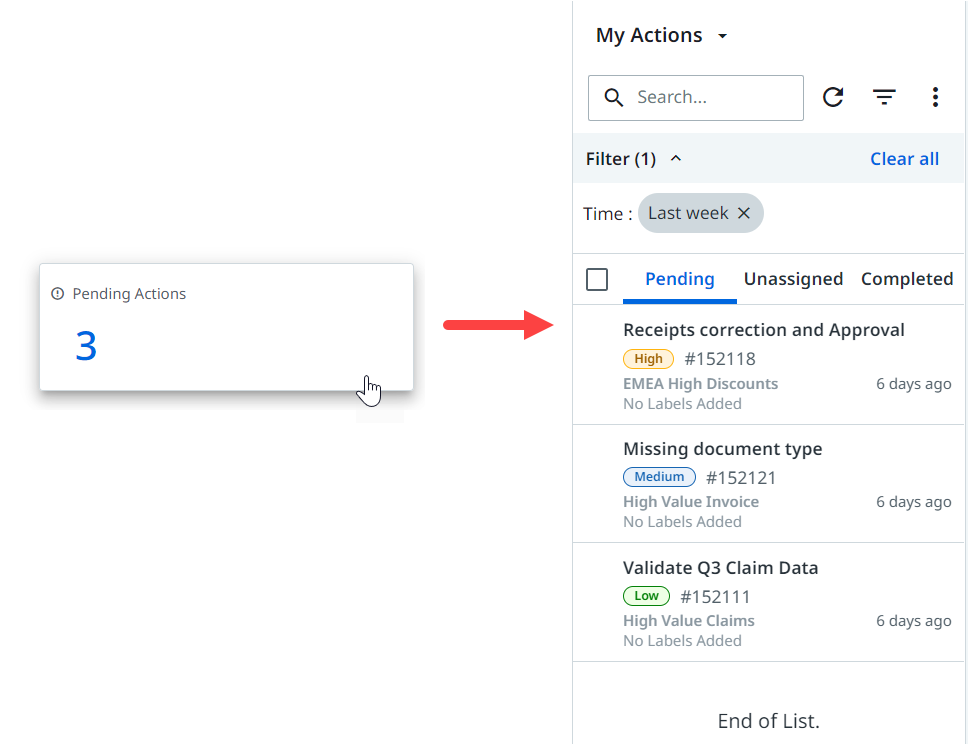Click the magnifier search icon
Screen dimensions: 968x744
click(615, 97)
